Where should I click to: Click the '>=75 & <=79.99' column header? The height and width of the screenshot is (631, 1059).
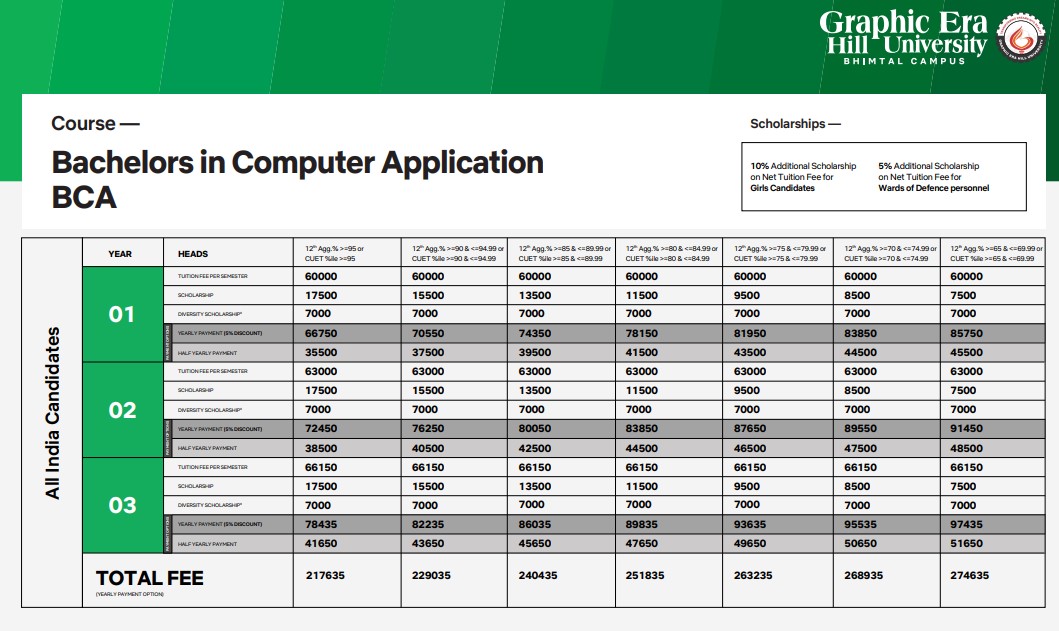point(779,253)
